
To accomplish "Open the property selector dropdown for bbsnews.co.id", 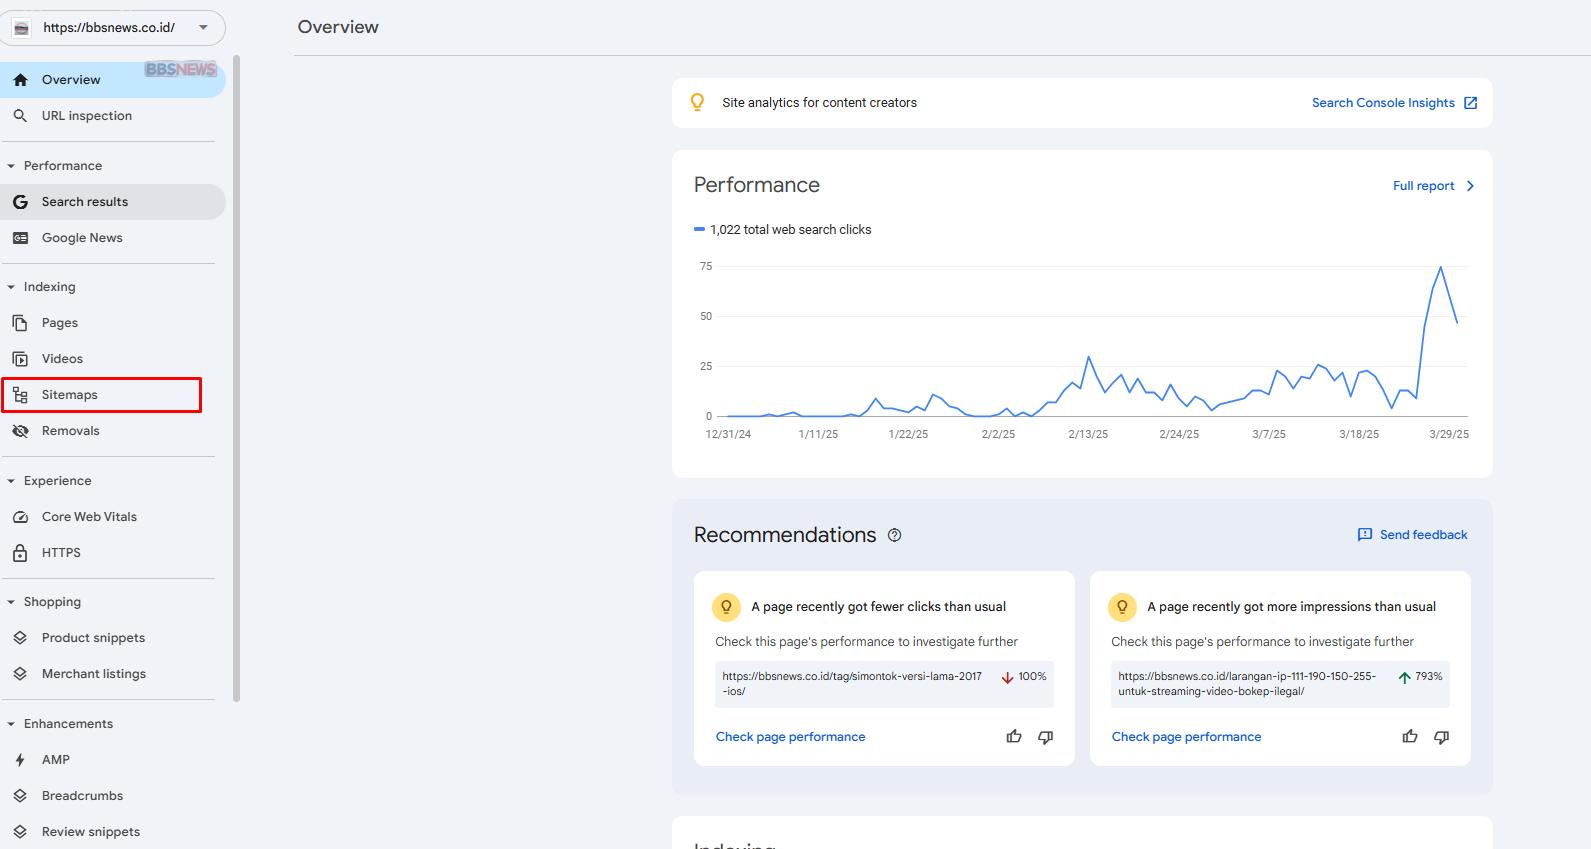I will pyautogui.click(x=203, y=28).
